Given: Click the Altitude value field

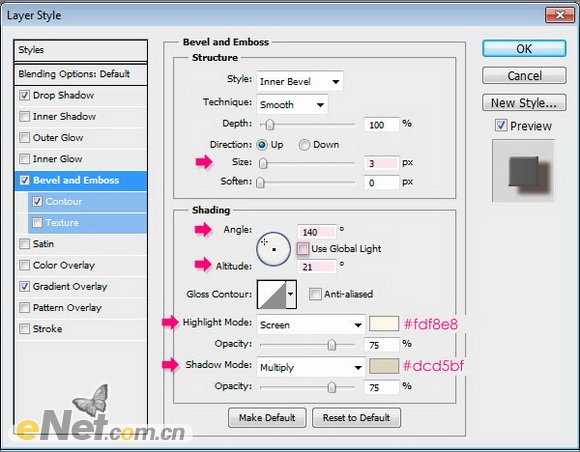Looking at the screenshot, I should (317, 267).
